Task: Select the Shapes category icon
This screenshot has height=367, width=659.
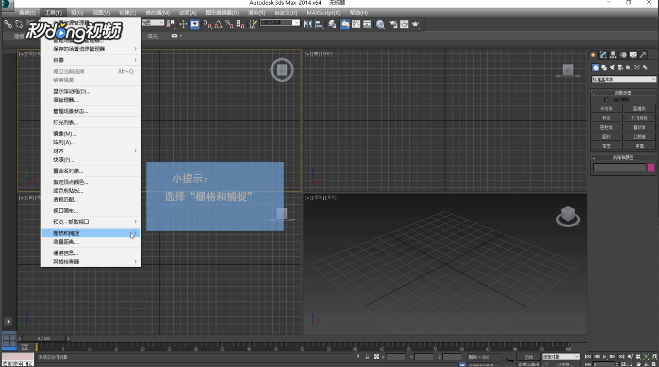Action: click(604, 67)
